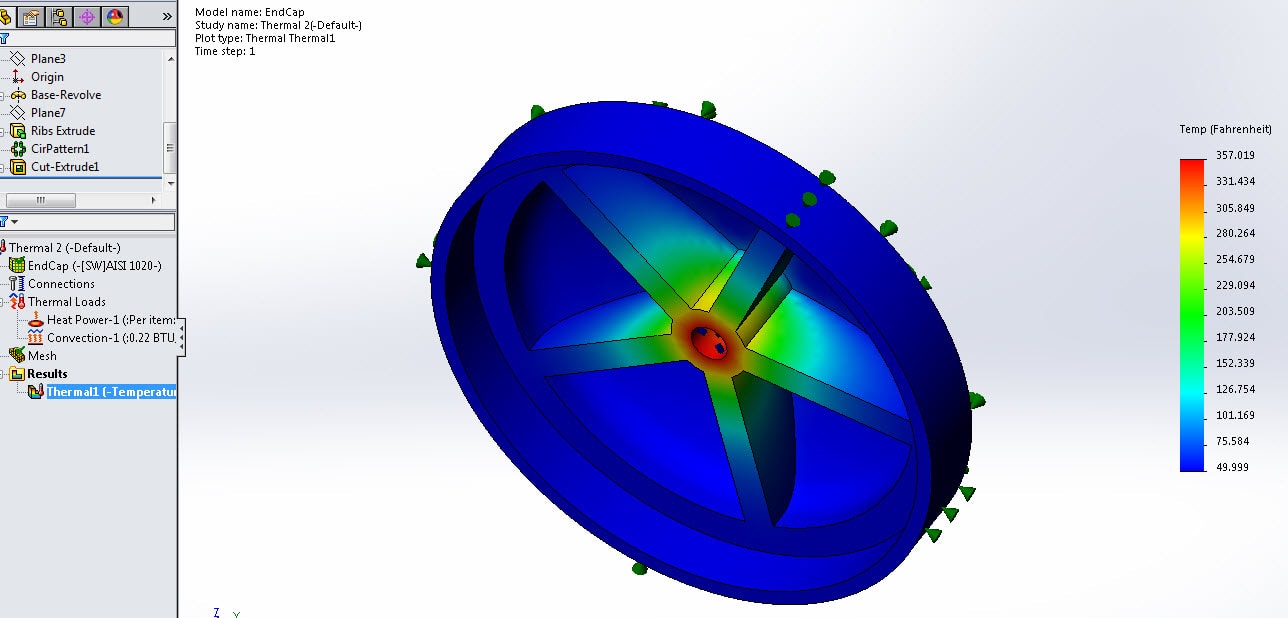Click the Study name annotation text
The width and height of the screenshot is (1288, 618).
[x=278, y=25]
